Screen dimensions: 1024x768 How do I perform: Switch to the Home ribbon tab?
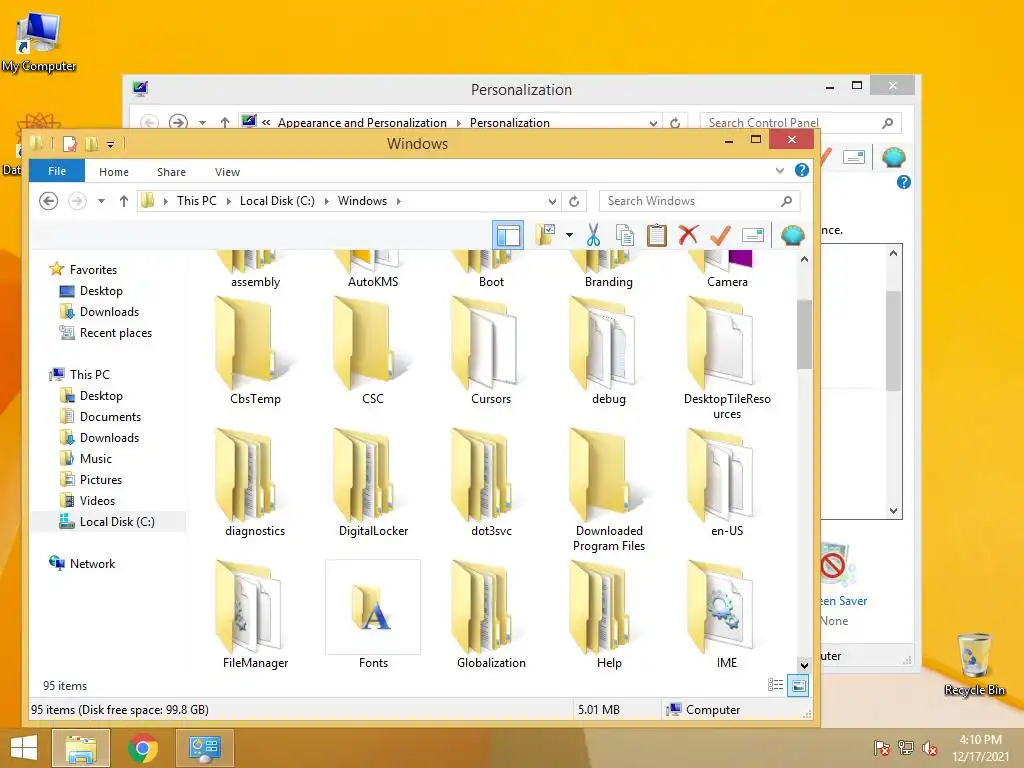click(114, 172)
